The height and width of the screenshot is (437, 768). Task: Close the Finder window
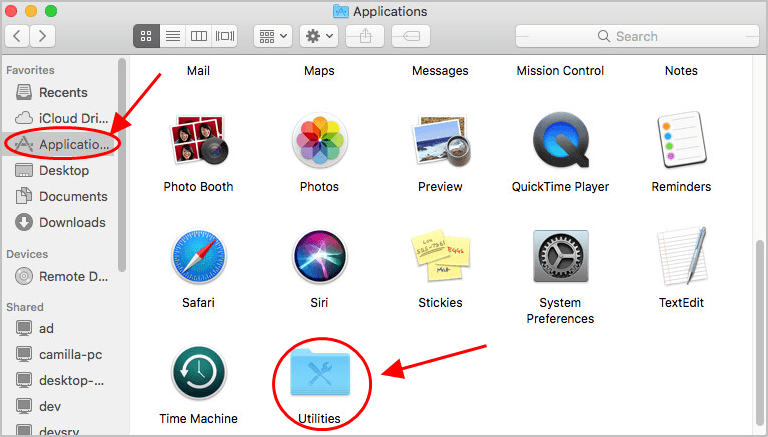tap(11, 11)
